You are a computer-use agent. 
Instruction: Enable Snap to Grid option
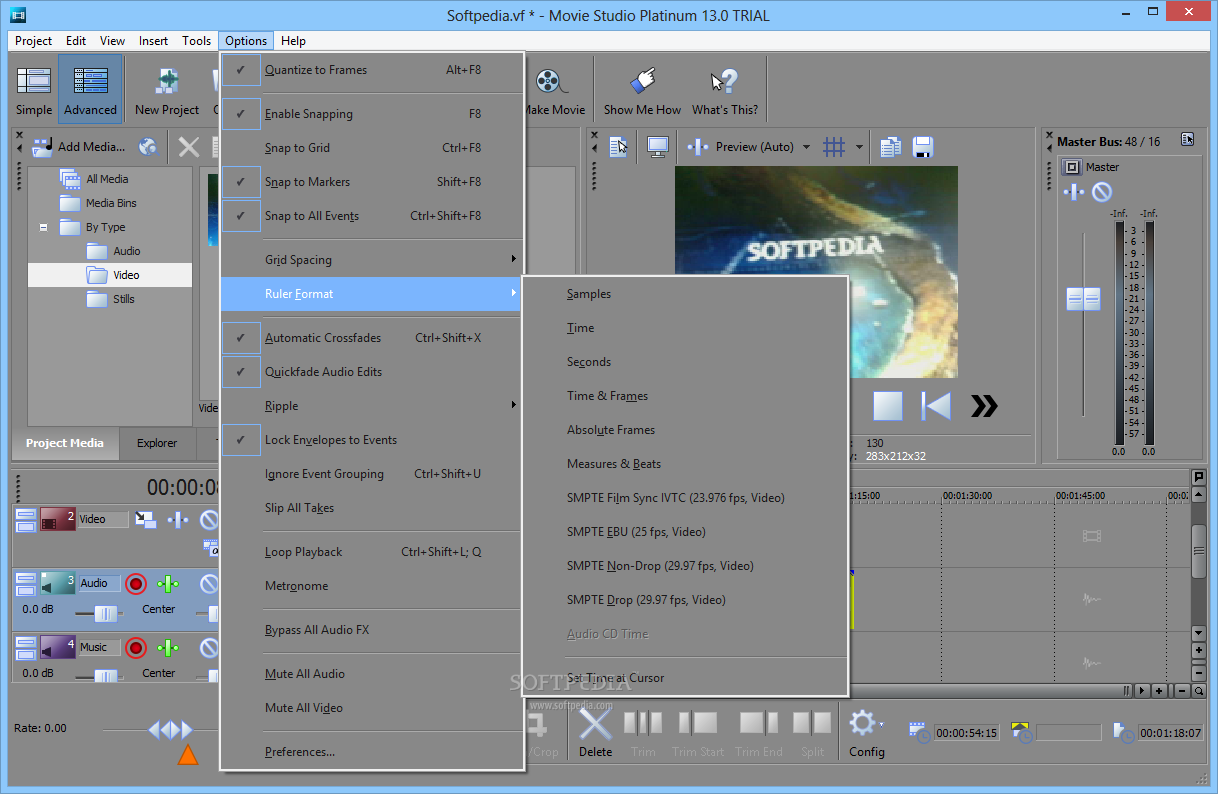click(x=373, y=148)
